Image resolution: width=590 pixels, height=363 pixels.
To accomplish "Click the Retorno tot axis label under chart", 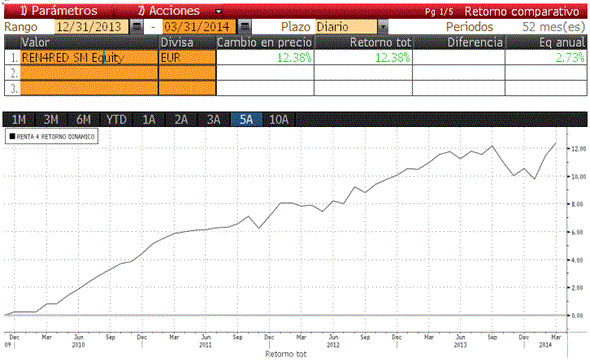I will click(x=286, y=354).
